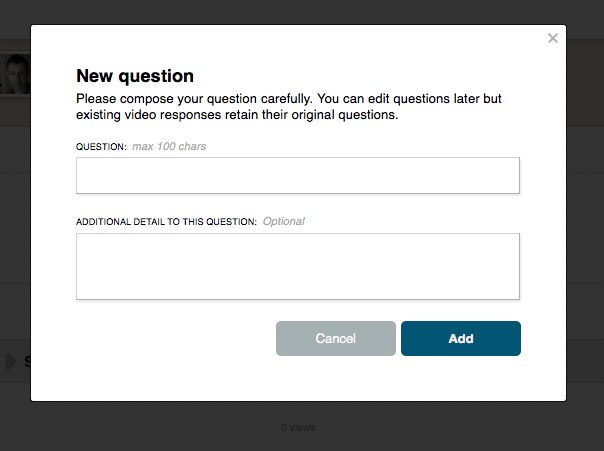This screenshot has height=451, width=604.
Task: Focus the Additional detail text area
Action: 298,266
